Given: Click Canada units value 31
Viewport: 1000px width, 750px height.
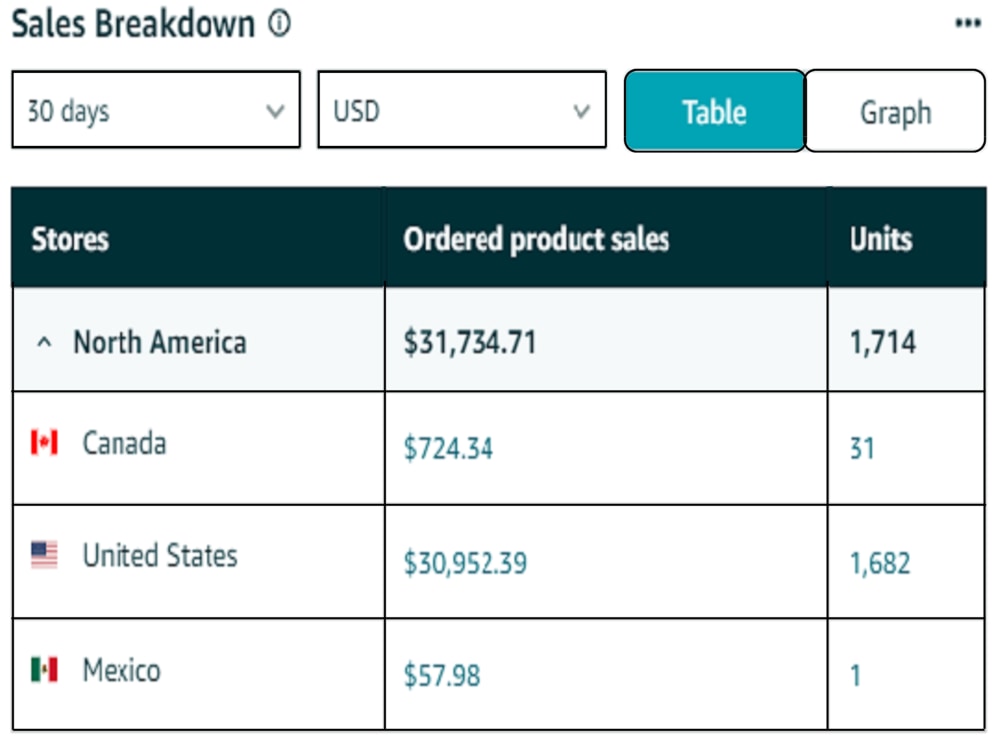Looking at the screenshot, I should coord(862,448).
